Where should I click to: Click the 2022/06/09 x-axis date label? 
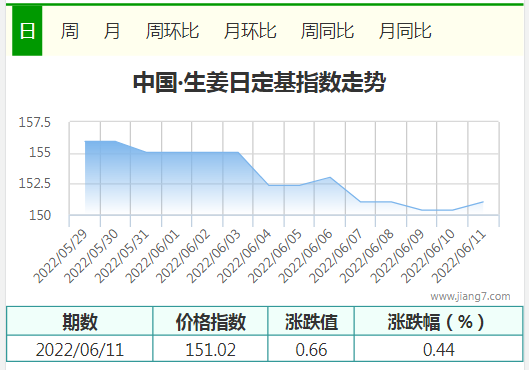(397, 256)
